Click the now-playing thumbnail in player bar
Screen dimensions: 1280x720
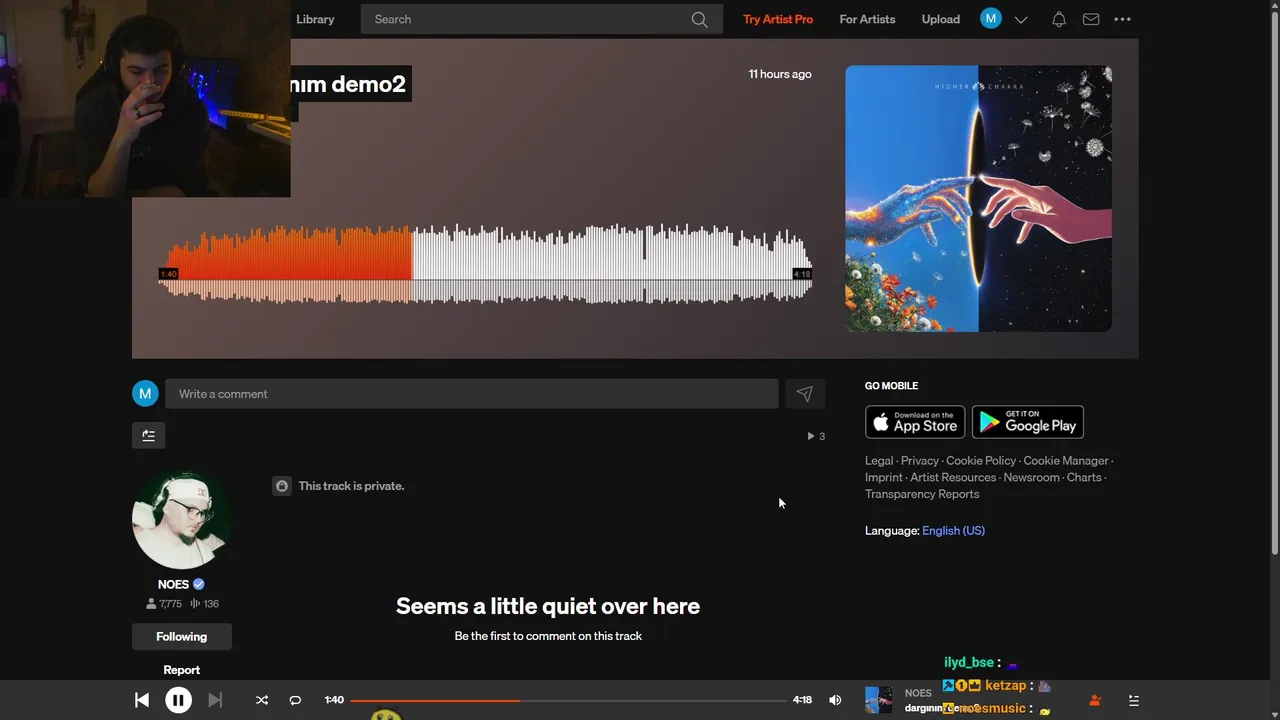[x=878, y=700]
